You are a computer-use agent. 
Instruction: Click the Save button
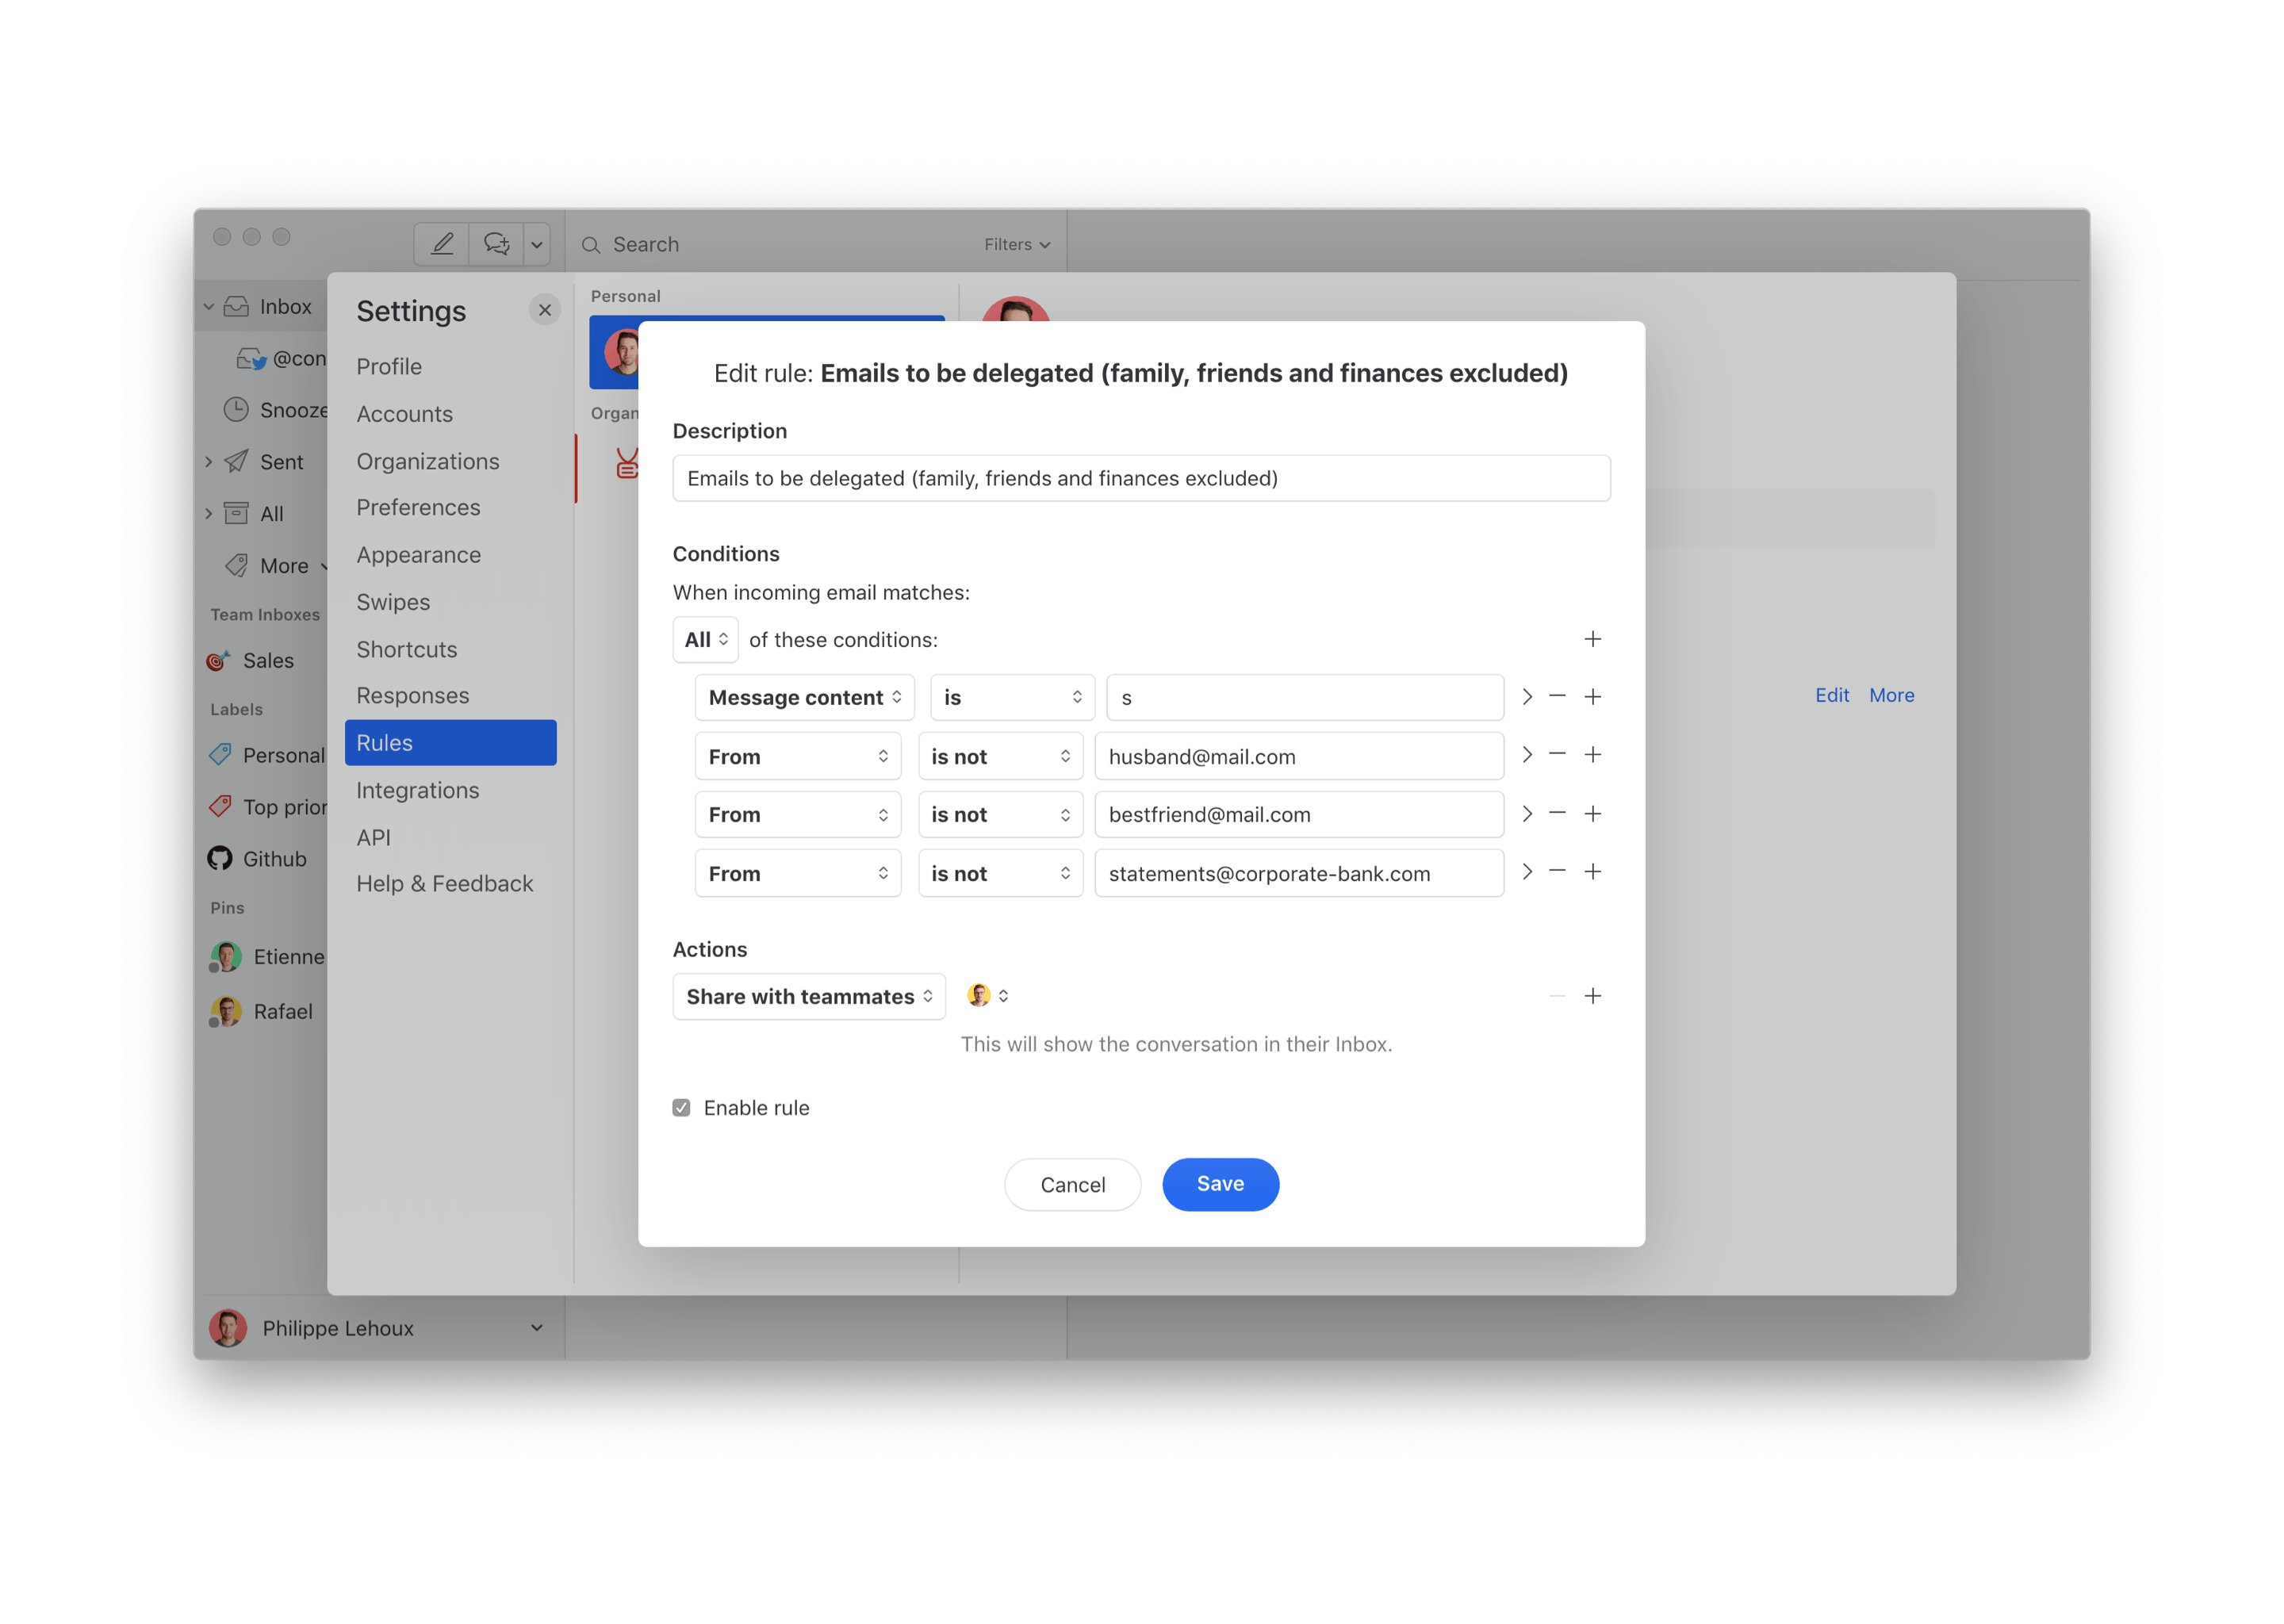[1219, 1184]
